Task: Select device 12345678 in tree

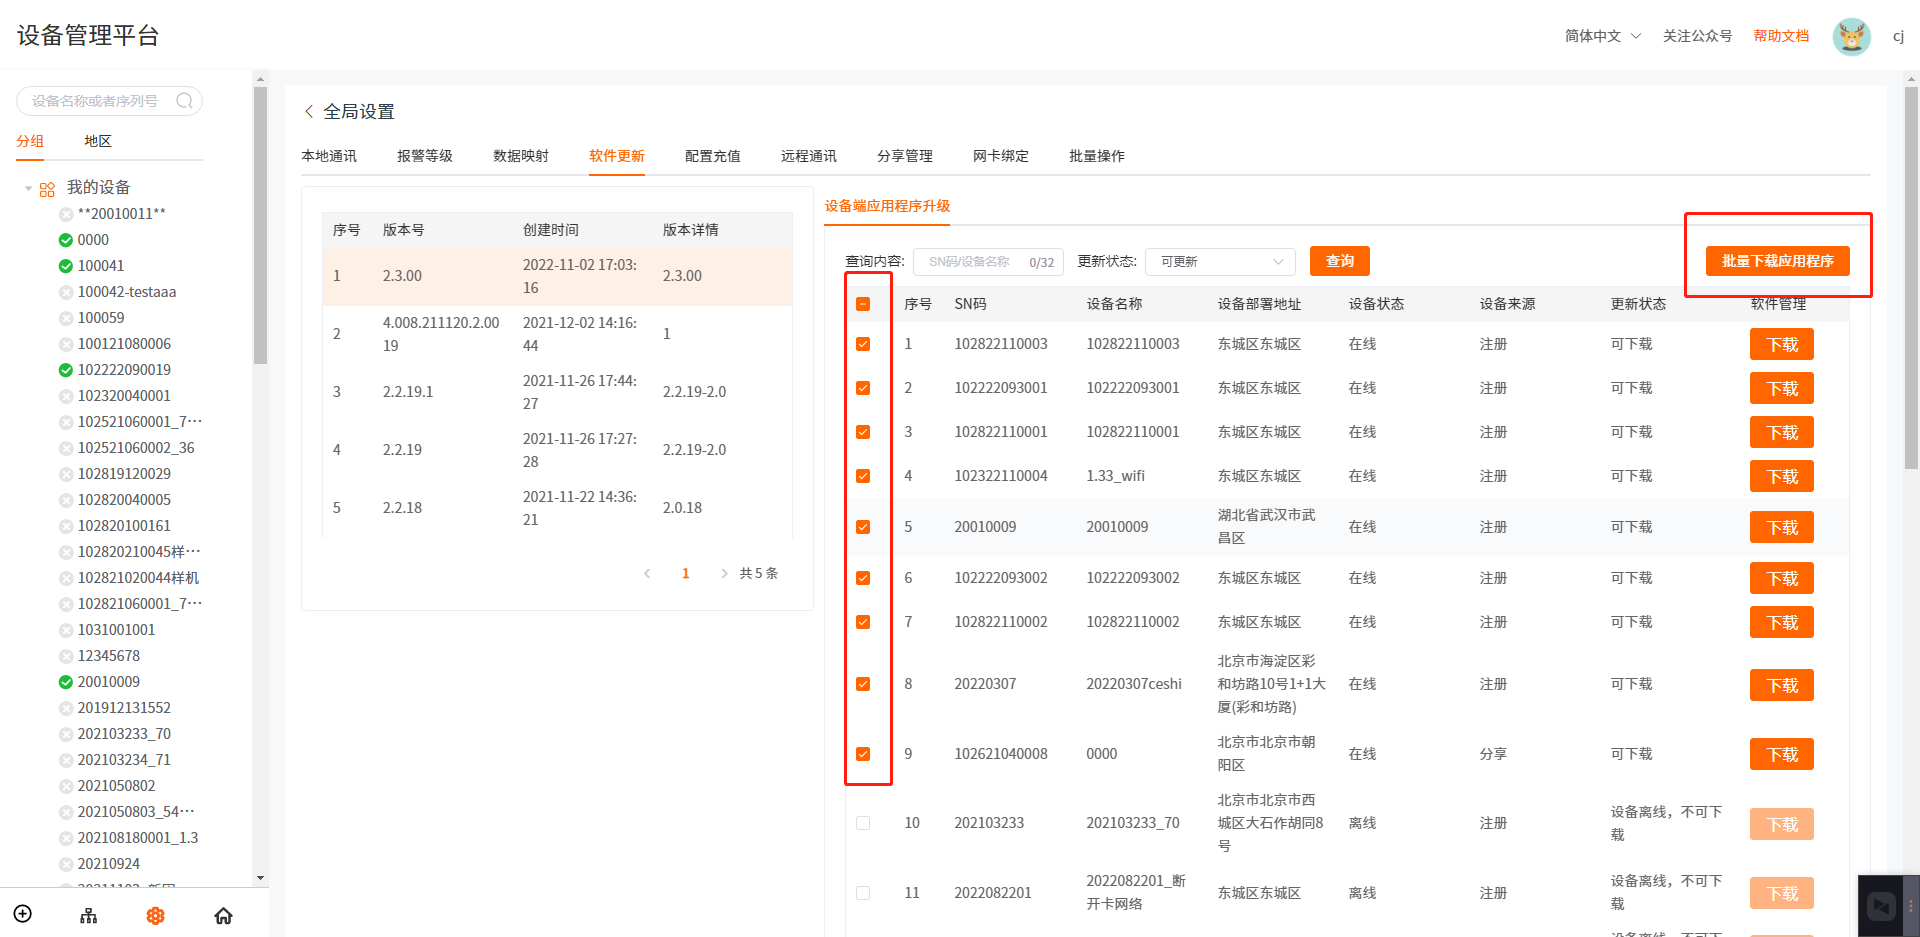Action: (x=109, y=656)
